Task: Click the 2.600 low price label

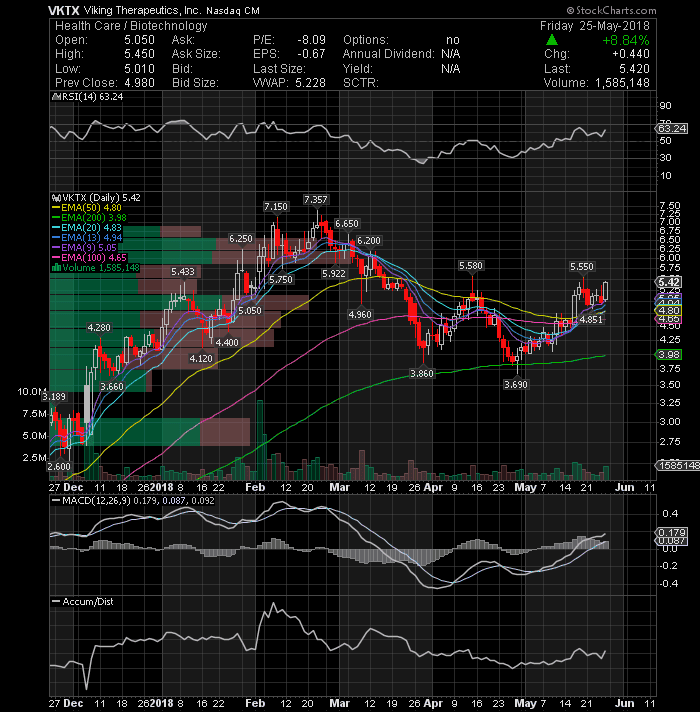Action: [x=59, y=466]
